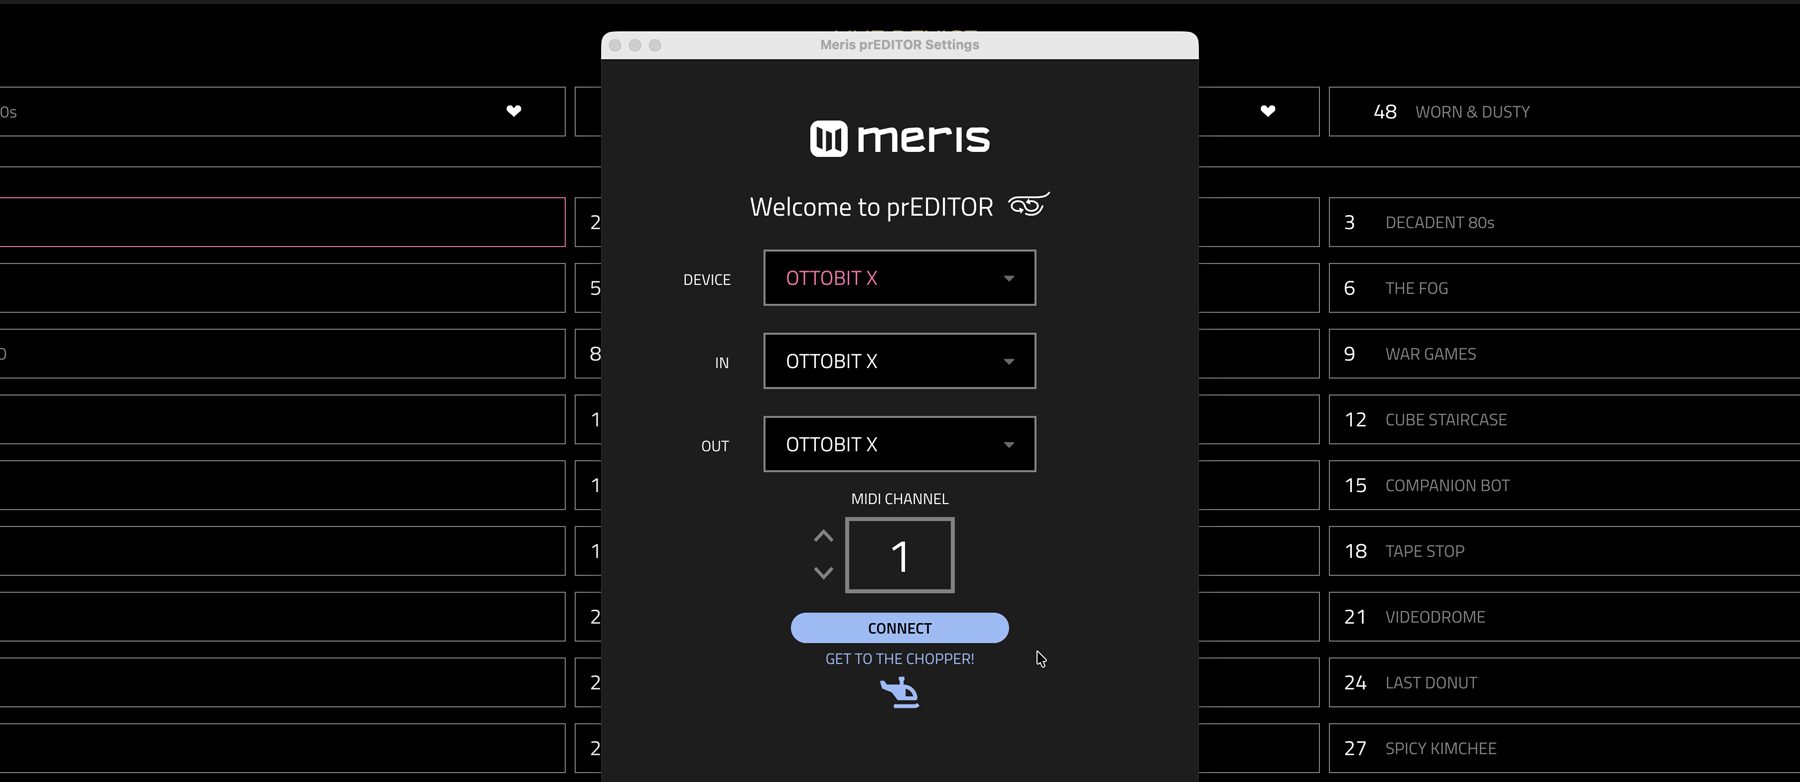Screen dimensions: 1800x782
Task: Click the MIDI channel number field
Action: [x=900, y=555]
